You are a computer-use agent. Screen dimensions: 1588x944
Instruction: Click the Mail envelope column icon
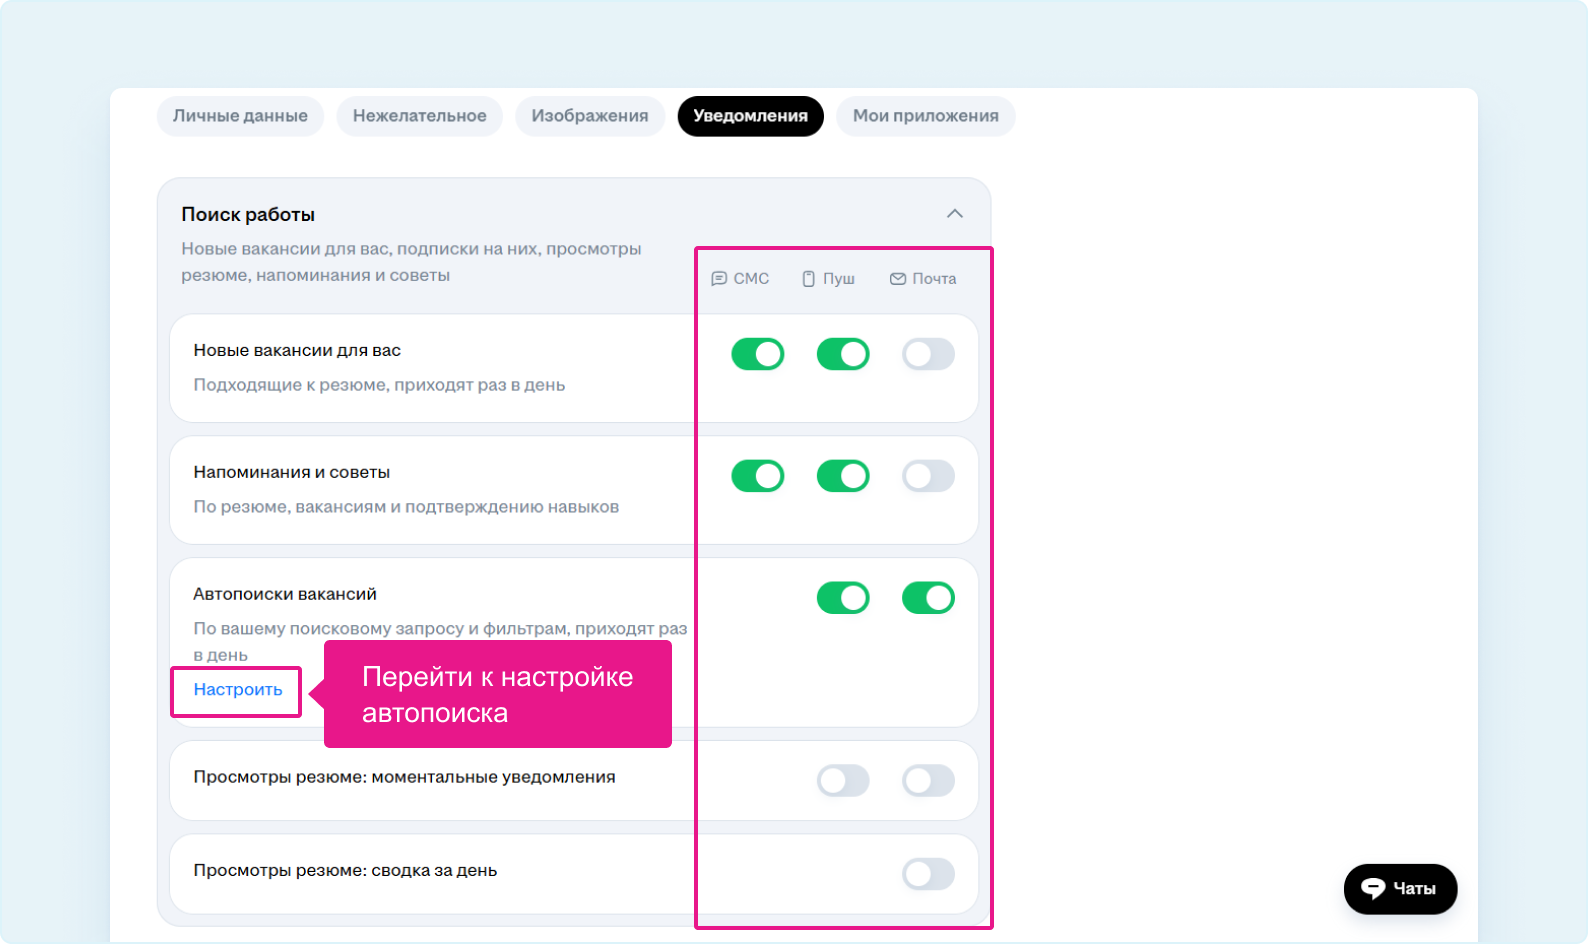point(897,279)
